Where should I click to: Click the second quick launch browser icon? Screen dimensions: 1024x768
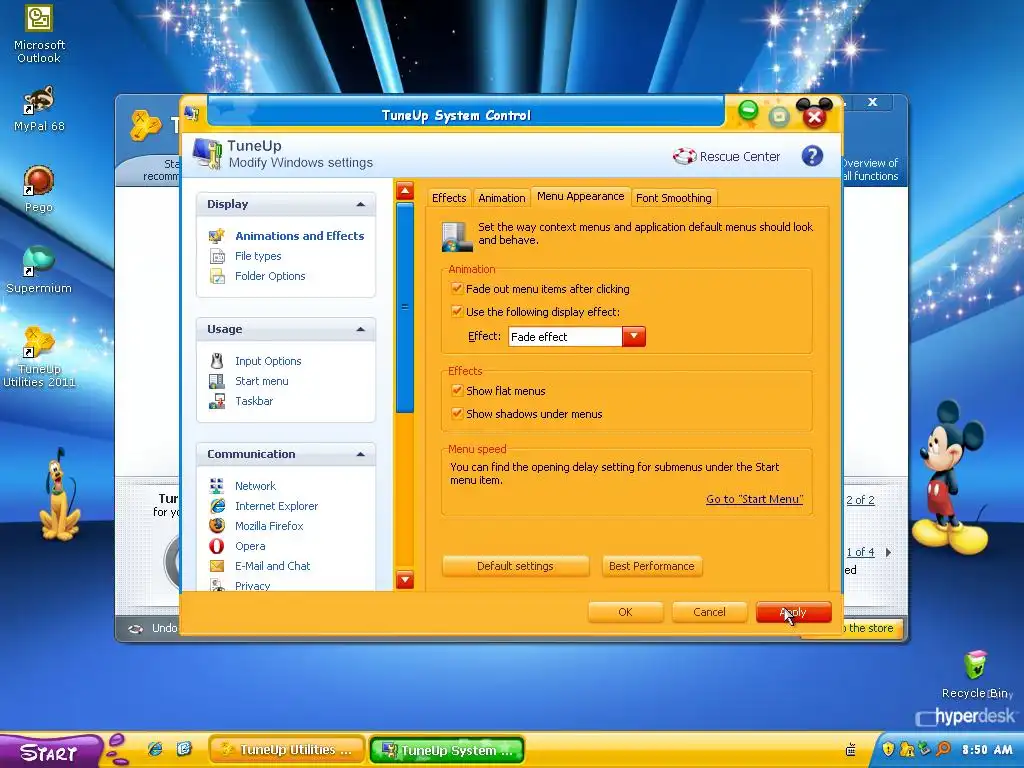[x=184, y=748]
